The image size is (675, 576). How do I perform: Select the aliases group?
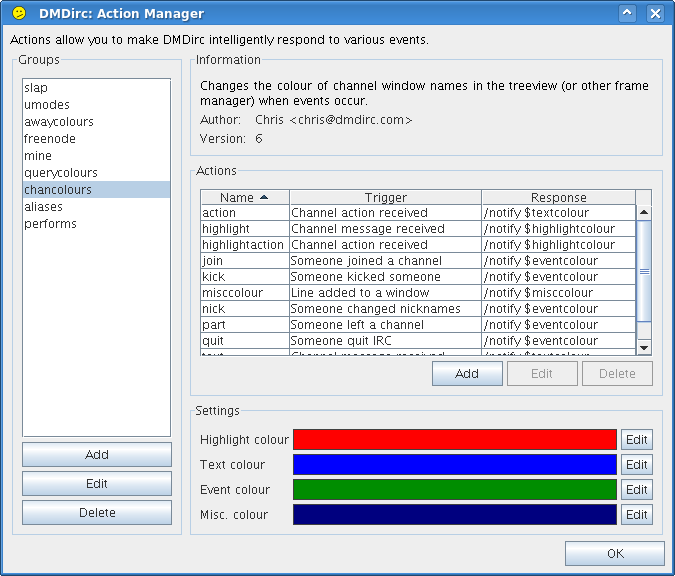[x=96, y=207]
